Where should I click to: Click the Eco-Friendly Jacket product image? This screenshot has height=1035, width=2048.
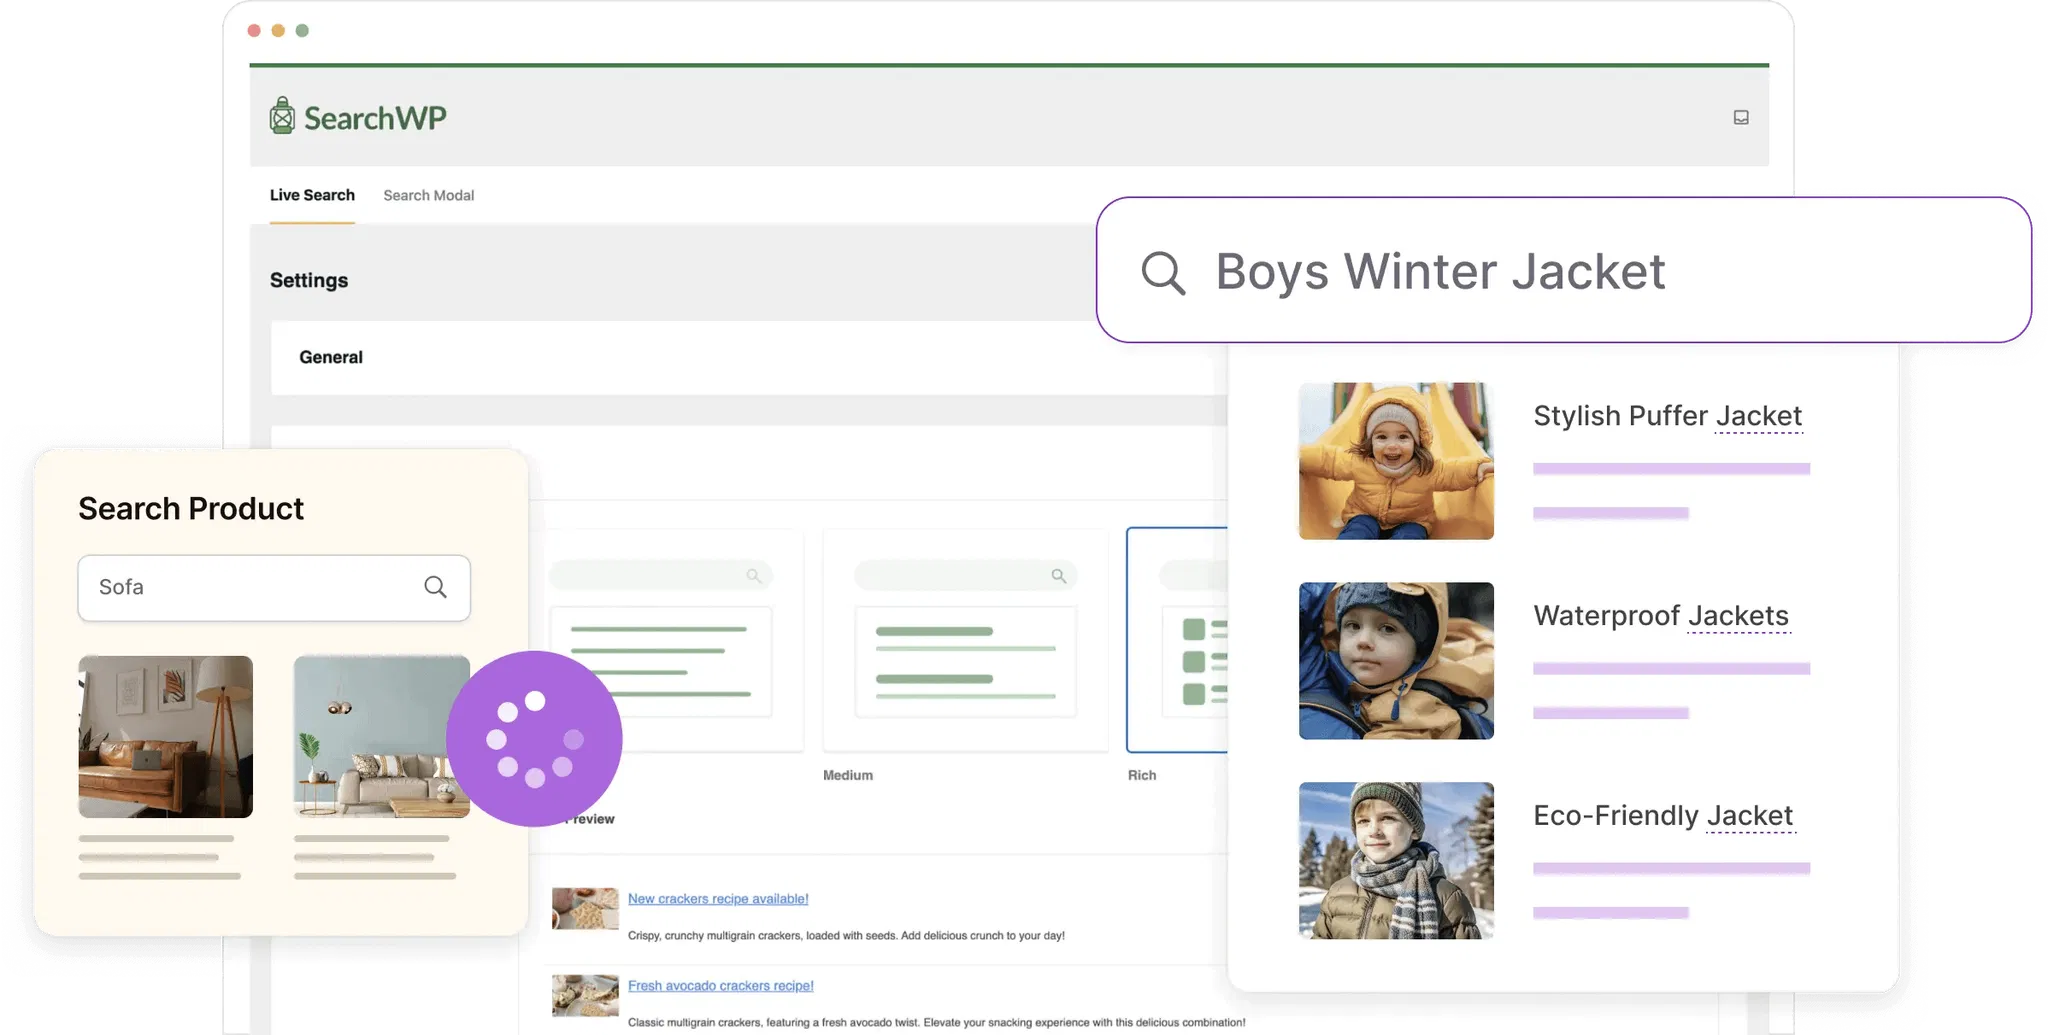[1396, 860]
